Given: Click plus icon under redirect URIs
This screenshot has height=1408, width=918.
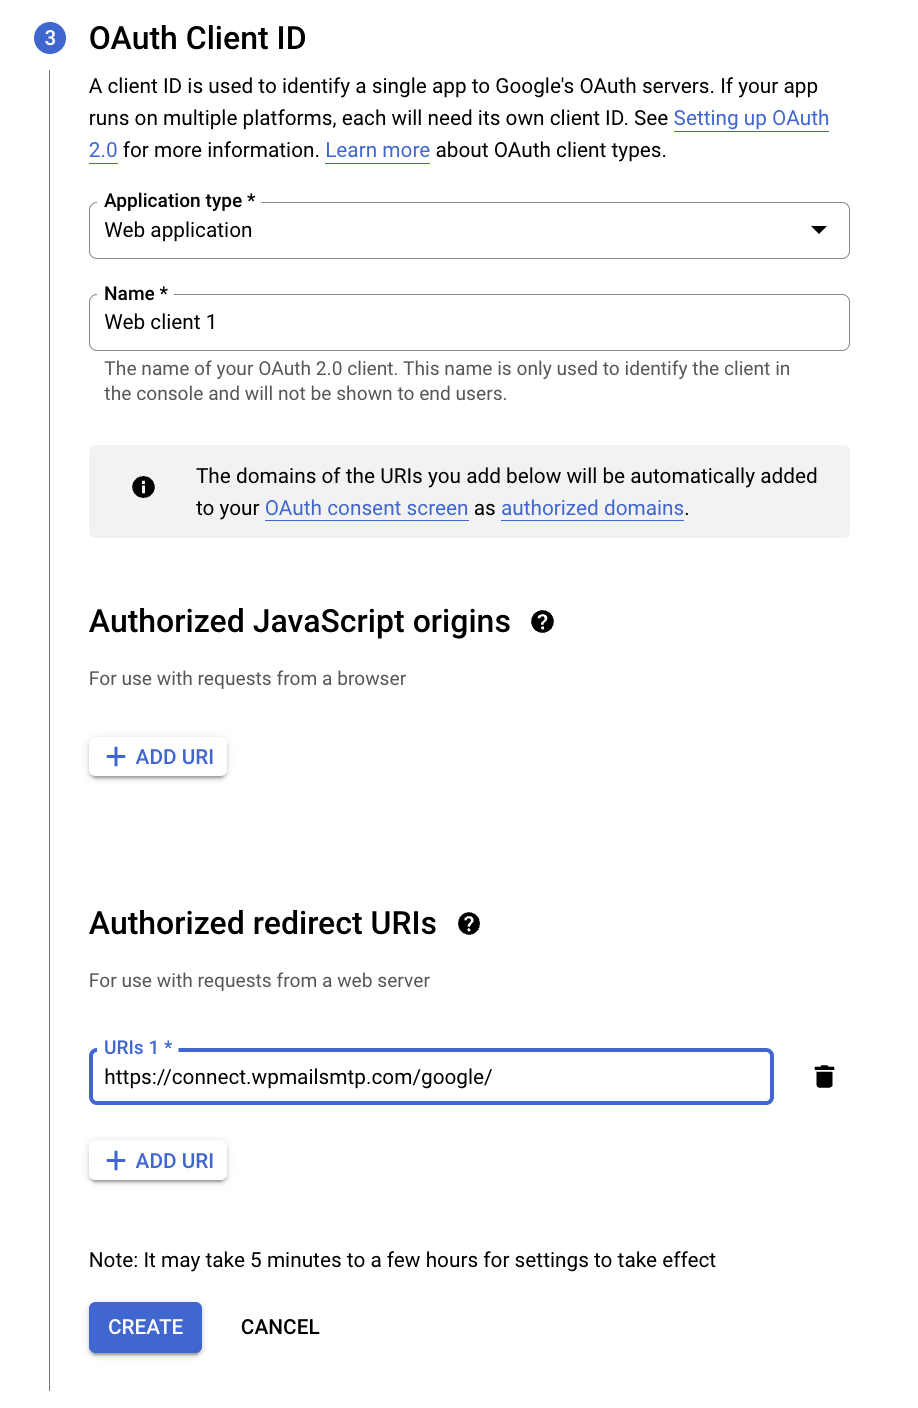Looking at the screenshot, I should click(x=116, y=1161).
